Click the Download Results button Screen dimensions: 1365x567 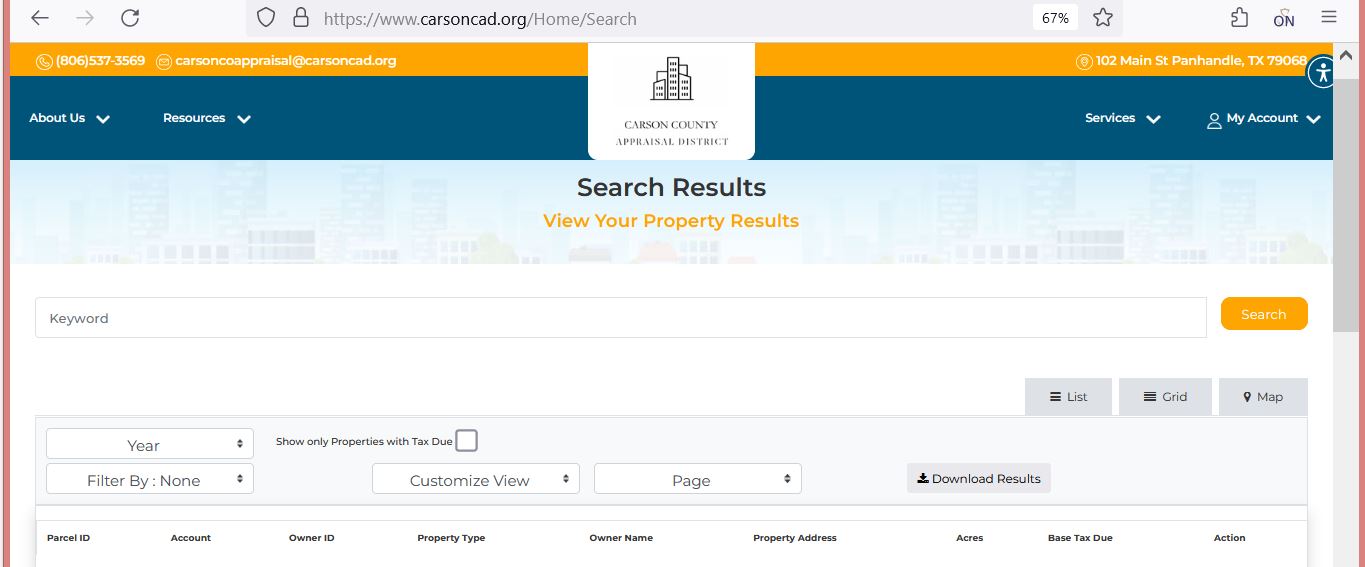(979, 478)
